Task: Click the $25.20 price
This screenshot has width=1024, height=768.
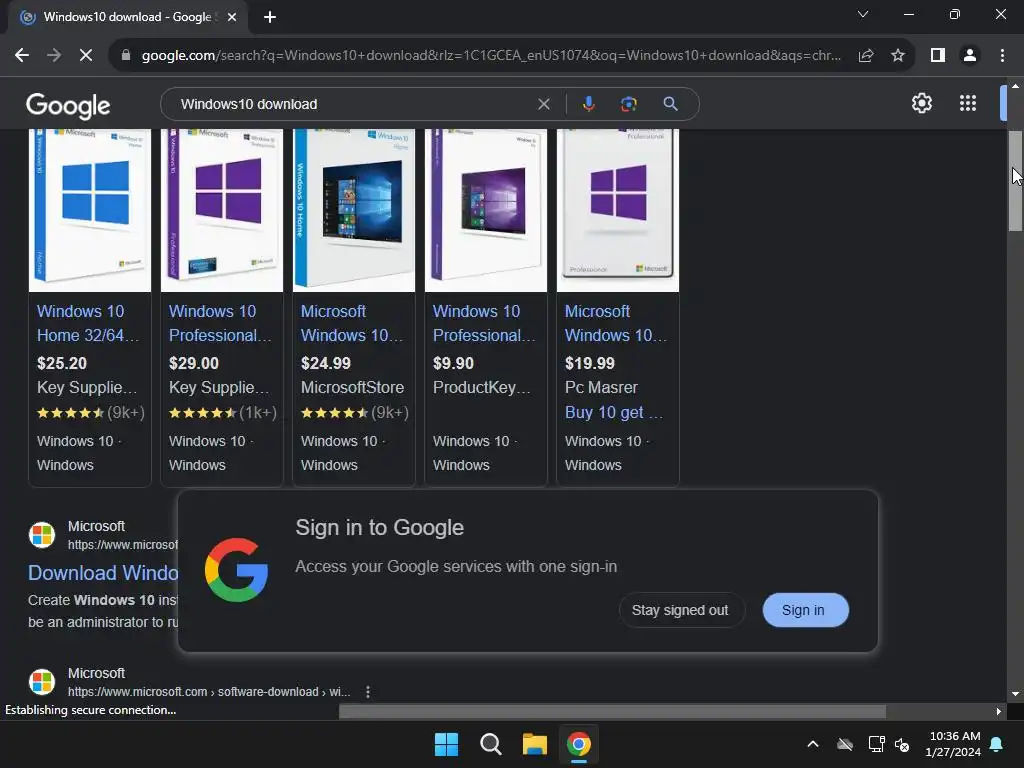Action: tap(62, 363)
